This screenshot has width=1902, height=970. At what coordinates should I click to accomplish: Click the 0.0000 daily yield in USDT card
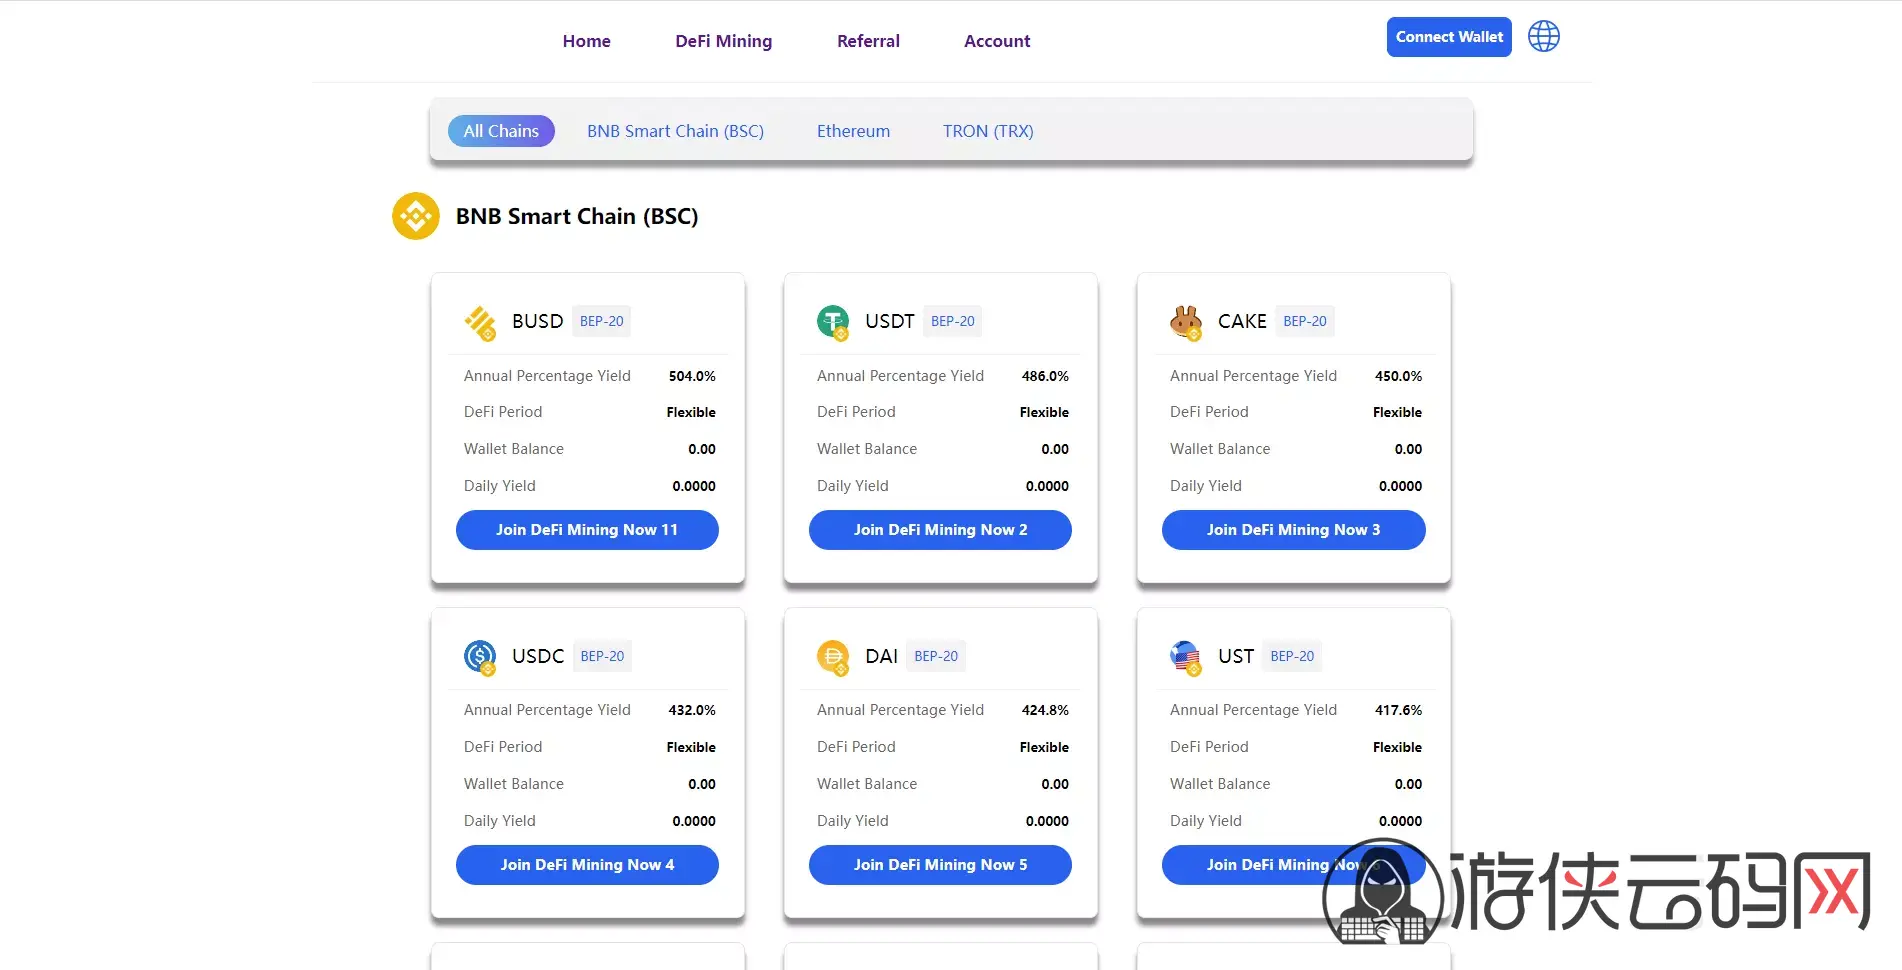[1047, 486]
